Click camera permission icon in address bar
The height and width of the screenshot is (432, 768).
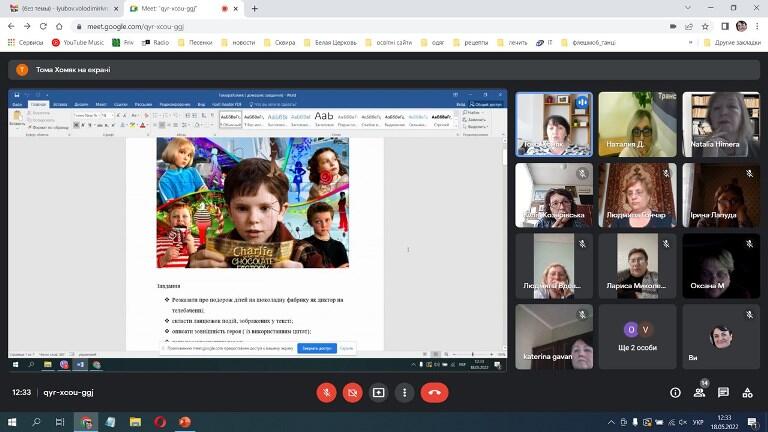pos(673,26)
